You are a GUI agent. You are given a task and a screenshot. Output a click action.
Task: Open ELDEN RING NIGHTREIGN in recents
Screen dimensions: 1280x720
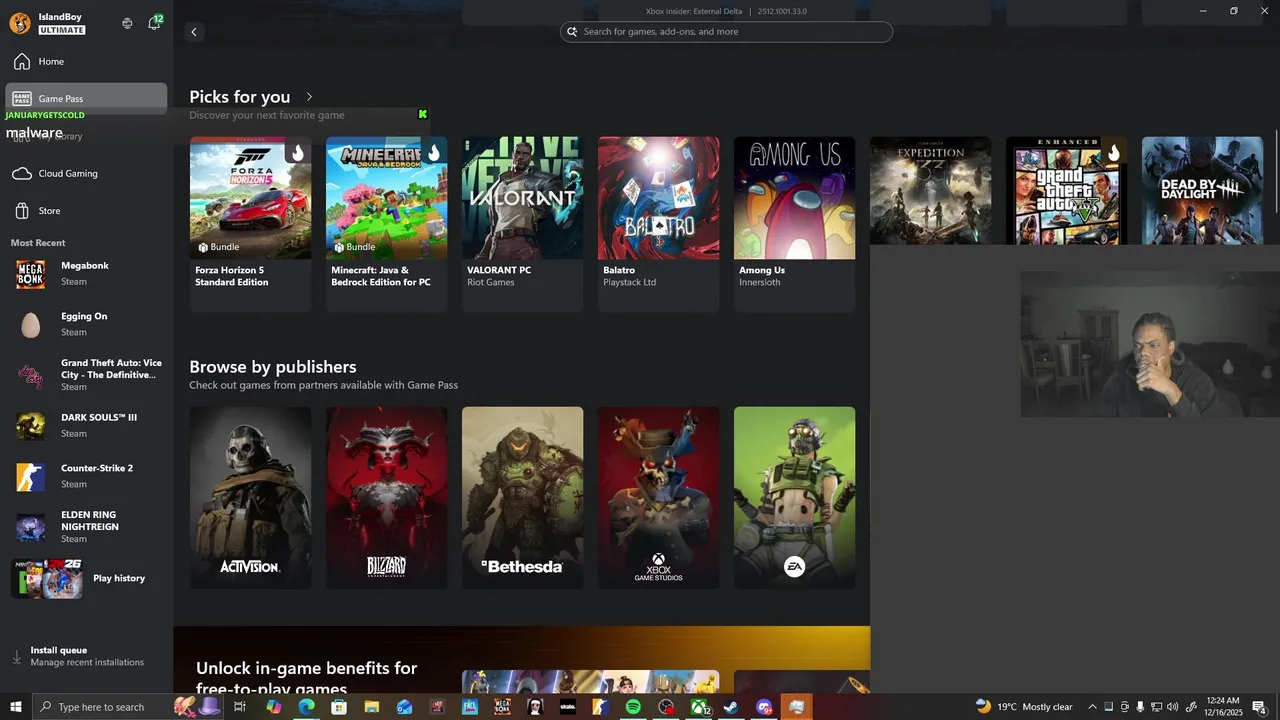(x=86, y=527)
